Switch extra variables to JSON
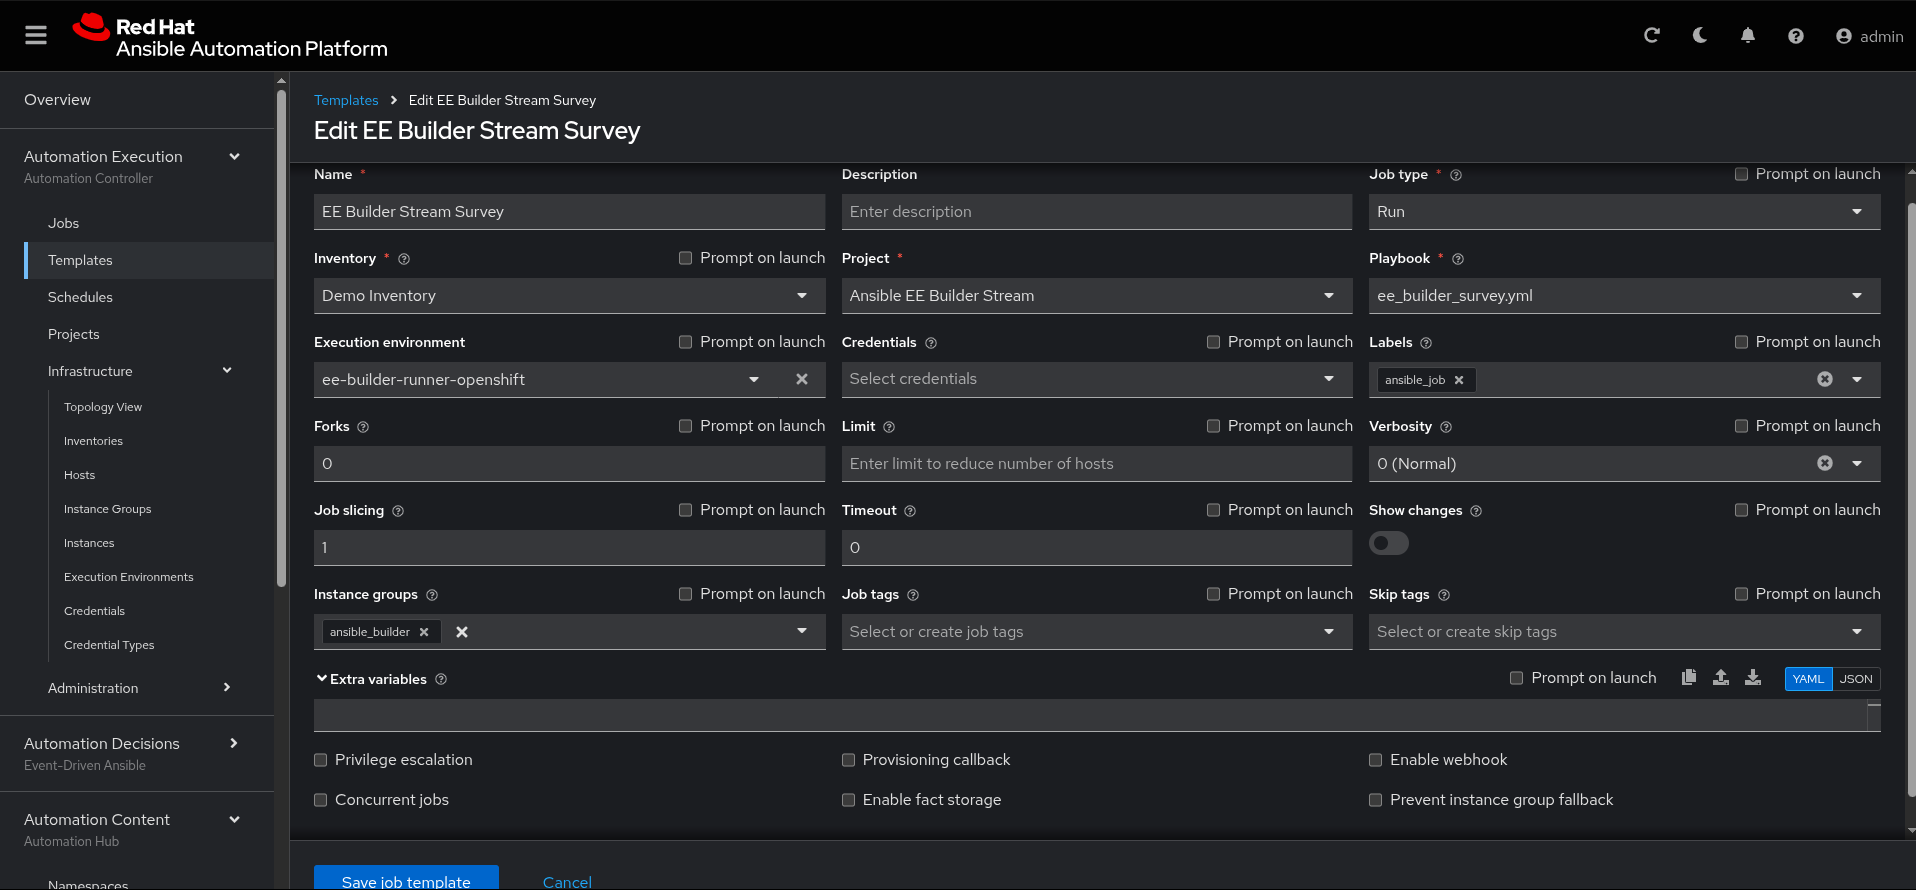 tap(1855, 679)
